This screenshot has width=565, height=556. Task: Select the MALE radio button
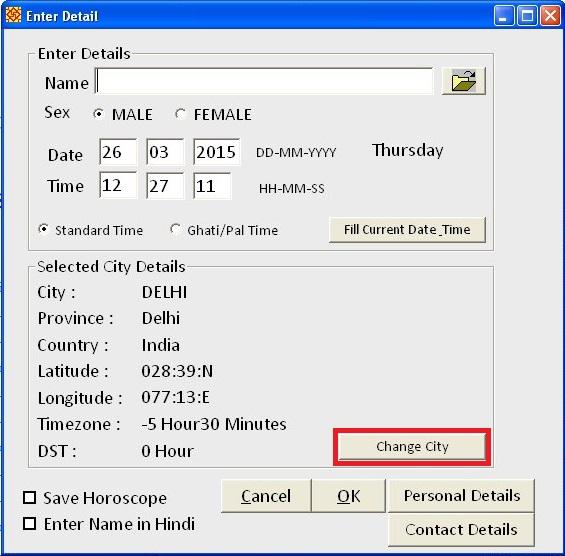(x=98, y=114)
